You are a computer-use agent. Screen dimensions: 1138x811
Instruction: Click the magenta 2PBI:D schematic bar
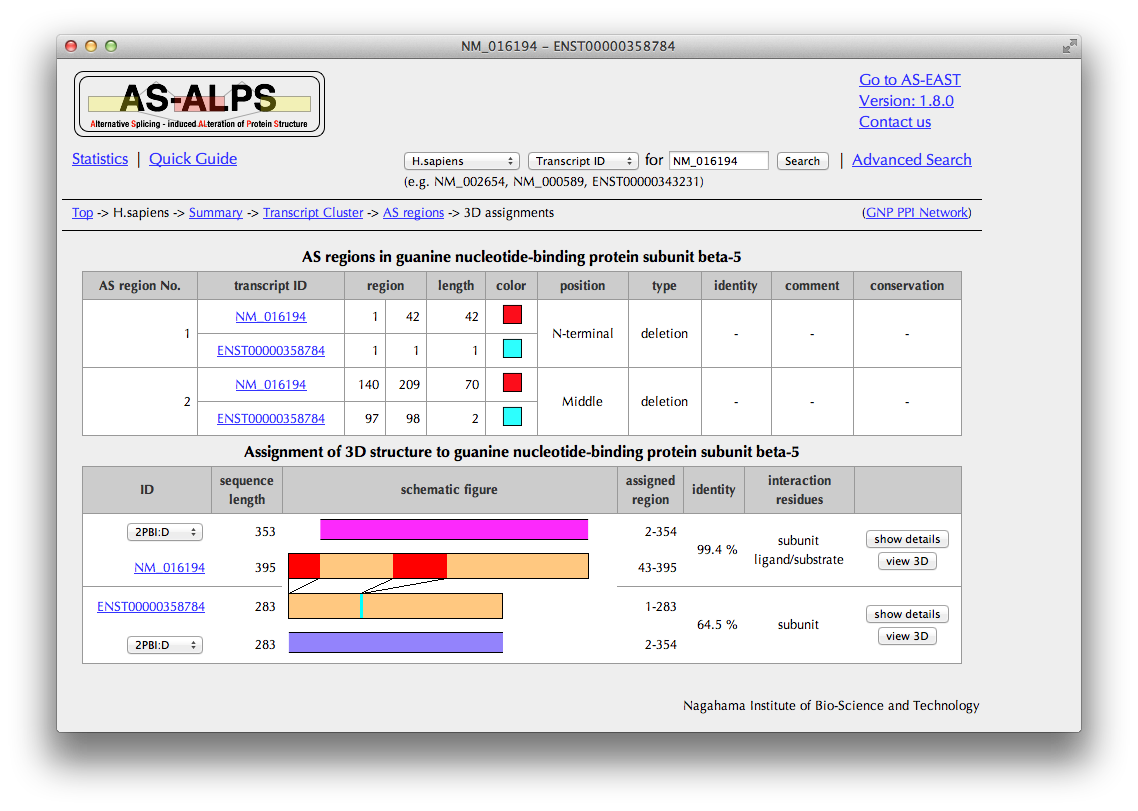(x=453, y=530)
